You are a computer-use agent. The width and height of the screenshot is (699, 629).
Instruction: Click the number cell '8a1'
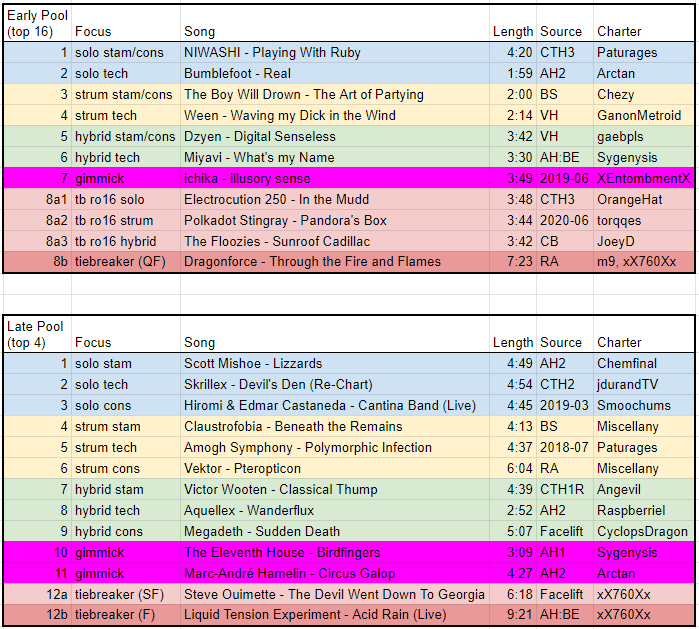pos(37,199)
